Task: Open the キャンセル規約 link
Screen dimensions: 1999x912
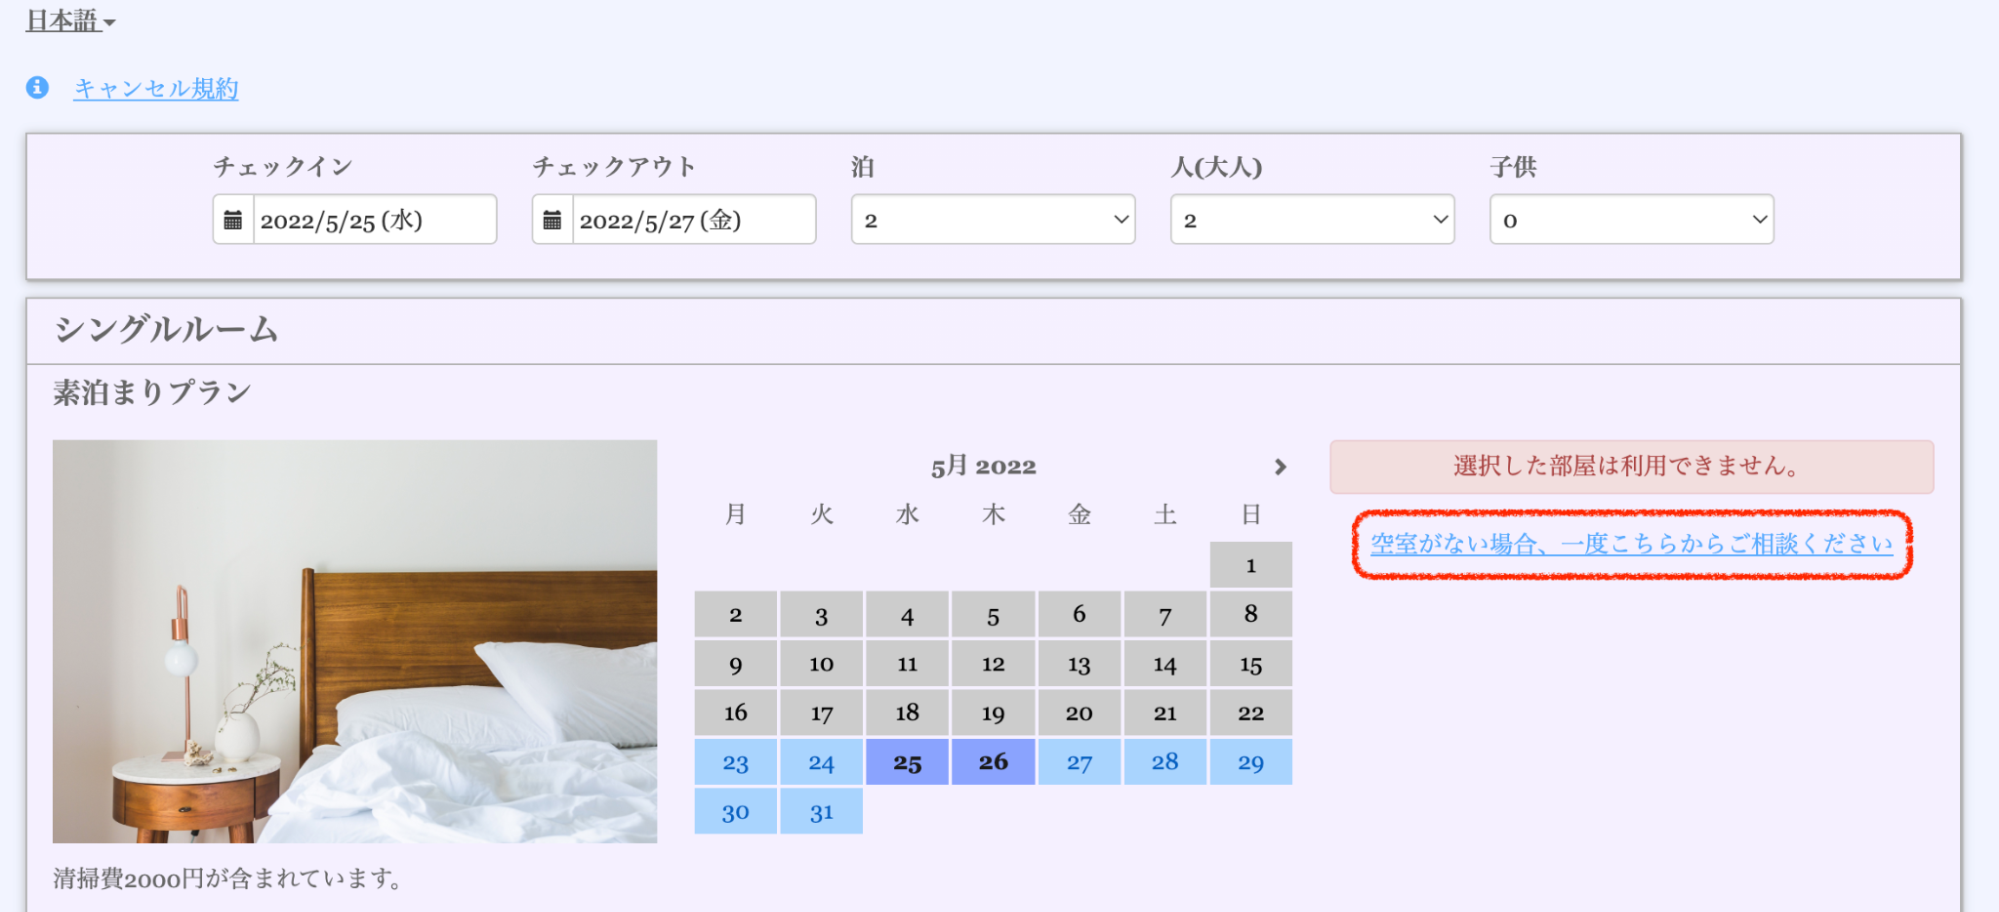Action: point(156,89)
